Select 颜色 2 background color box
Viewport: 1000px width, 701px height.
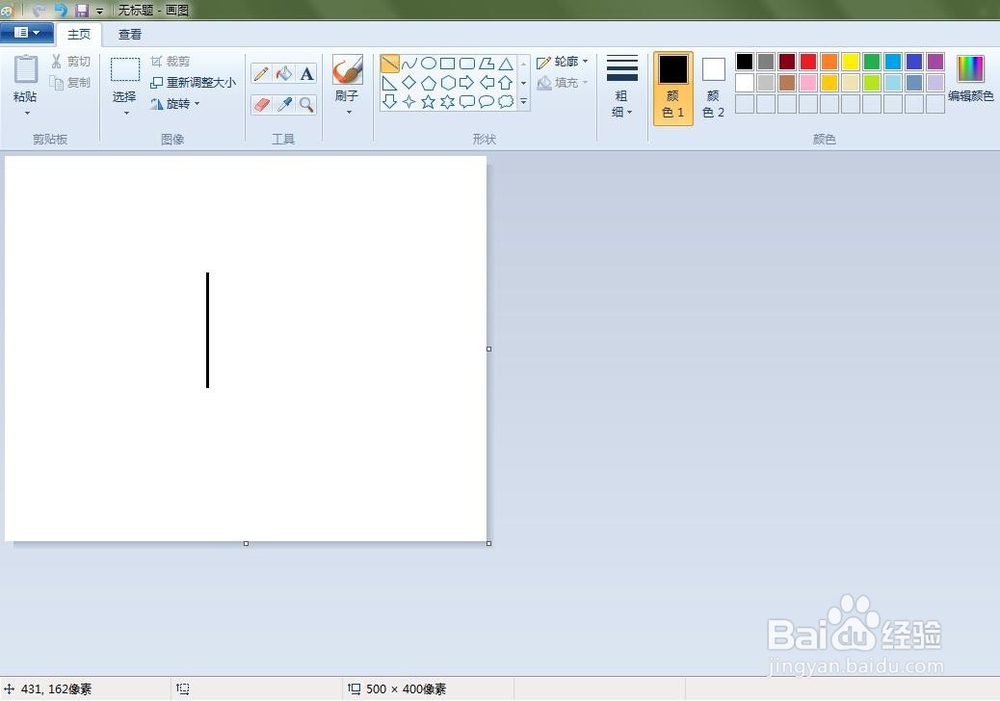[x=713, y=88]
